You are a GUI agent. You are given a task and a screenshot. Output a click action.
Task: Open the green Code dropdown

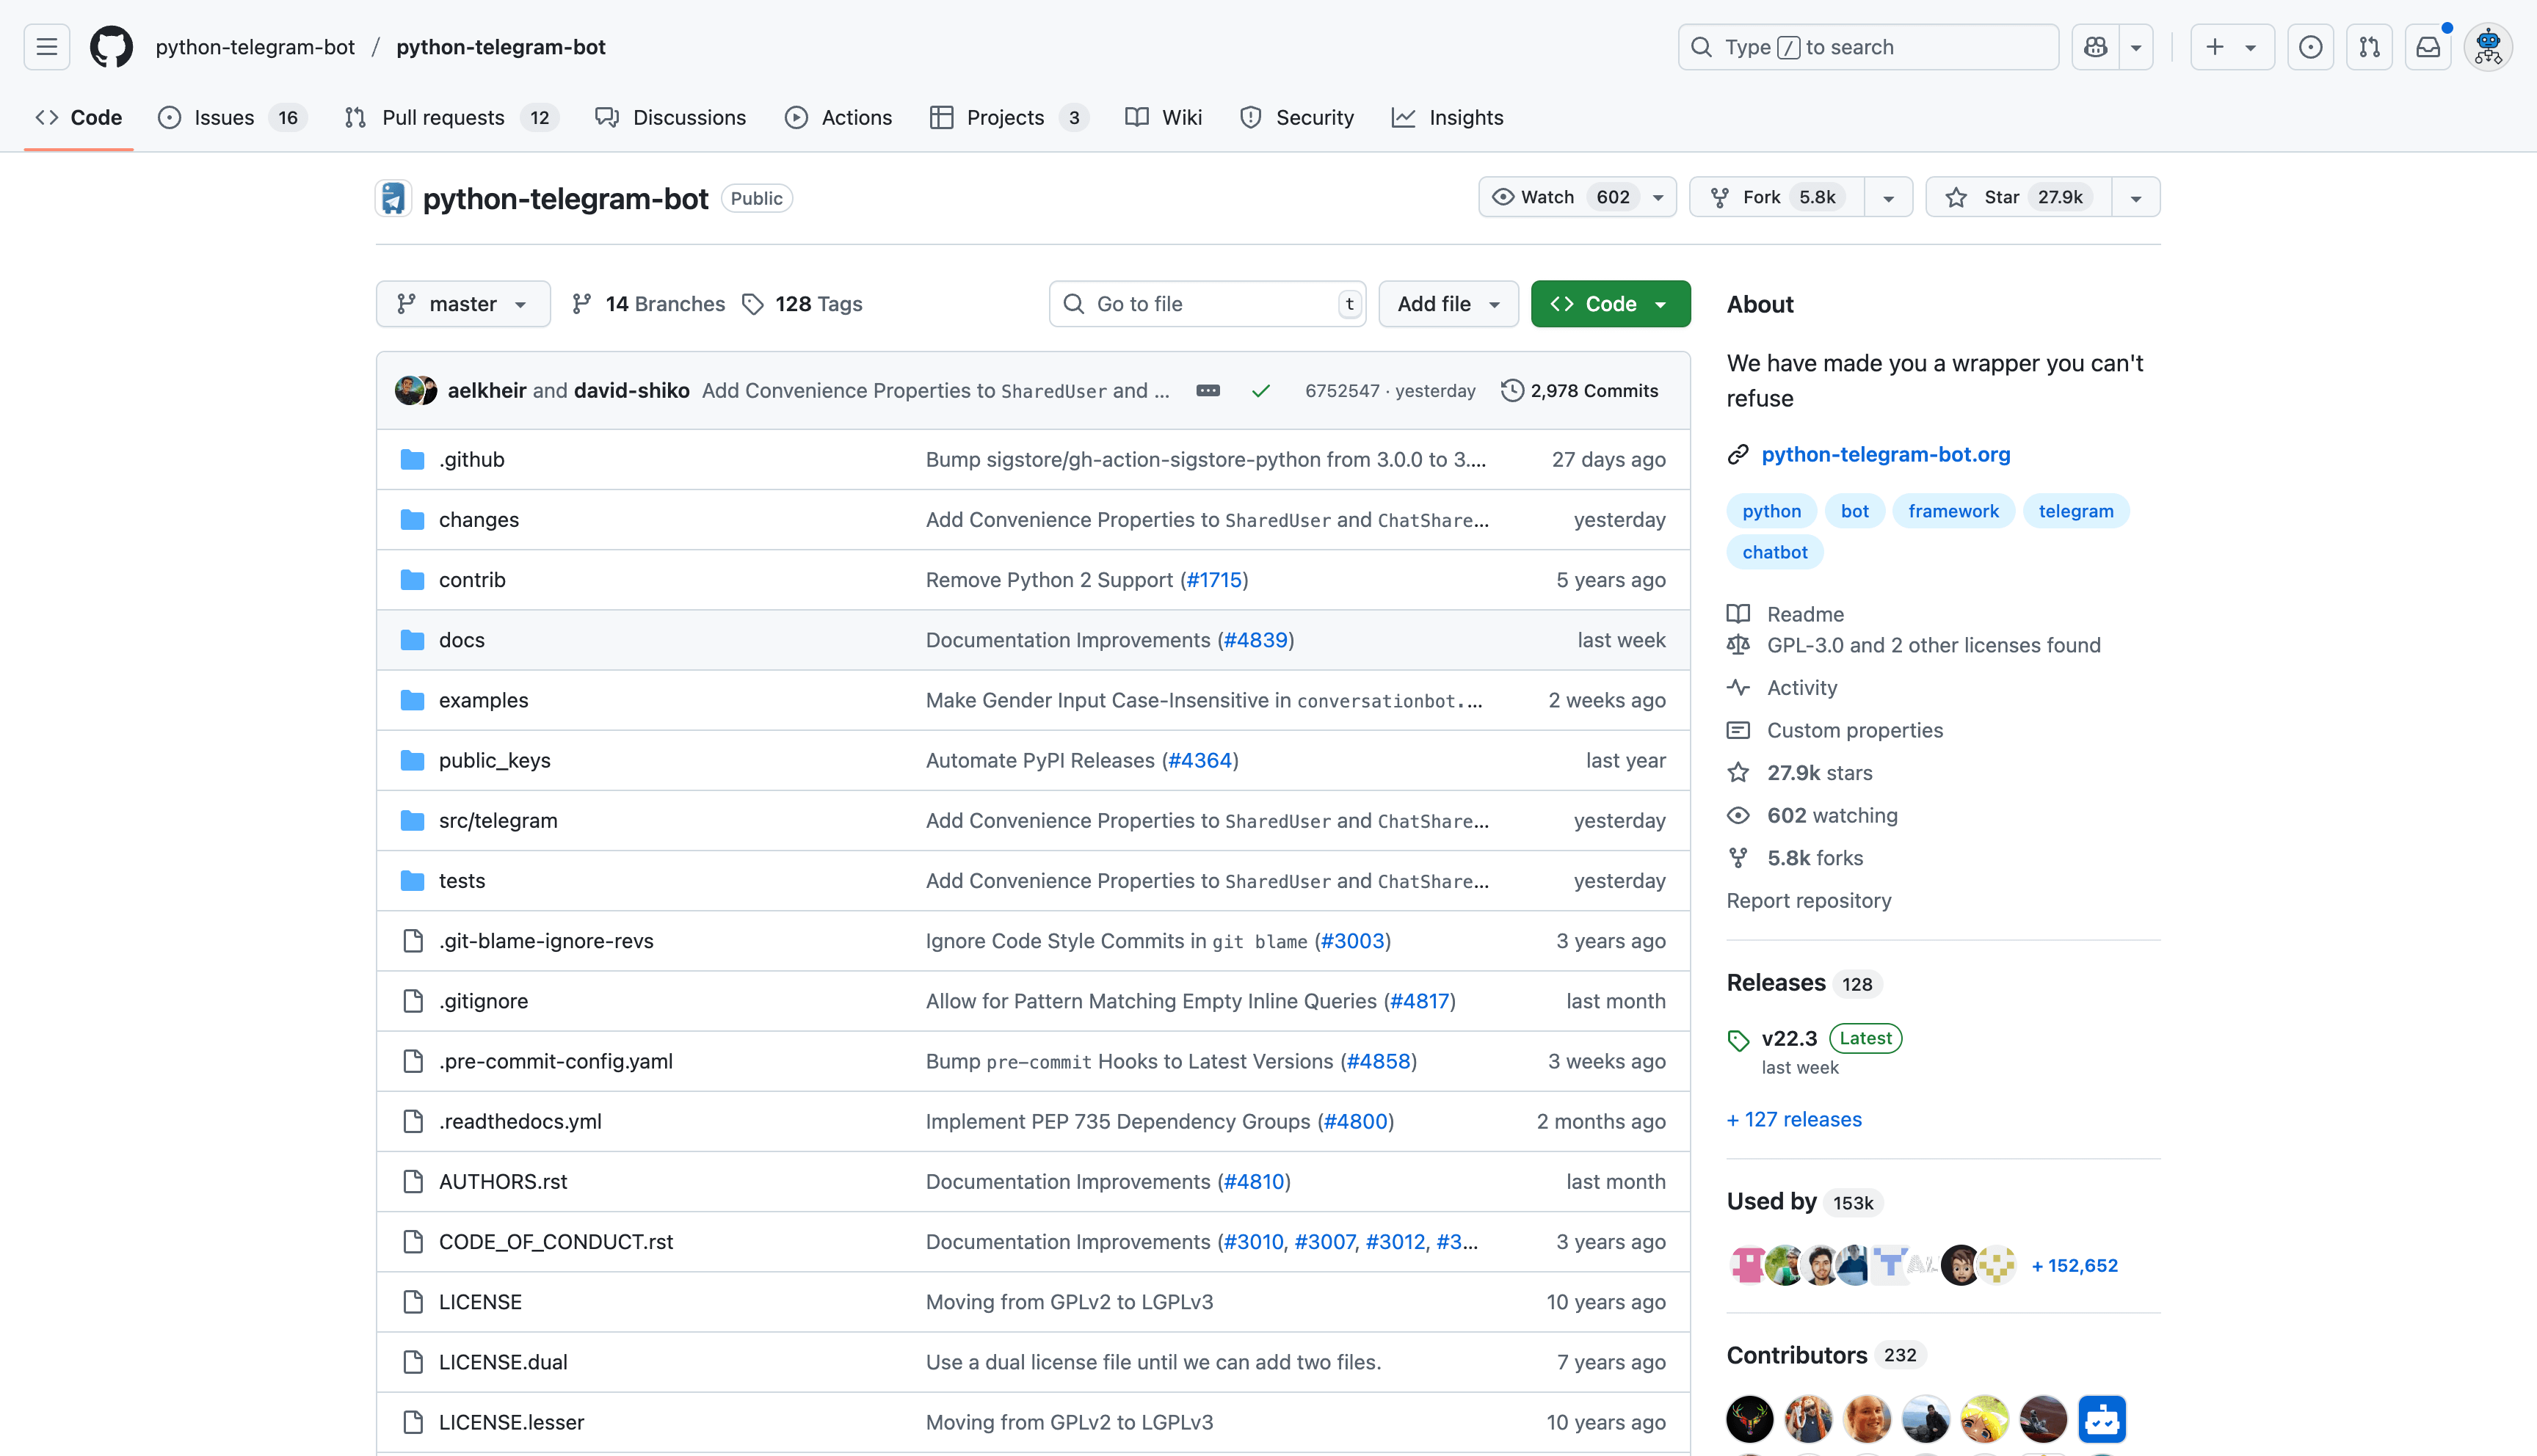1610,304
